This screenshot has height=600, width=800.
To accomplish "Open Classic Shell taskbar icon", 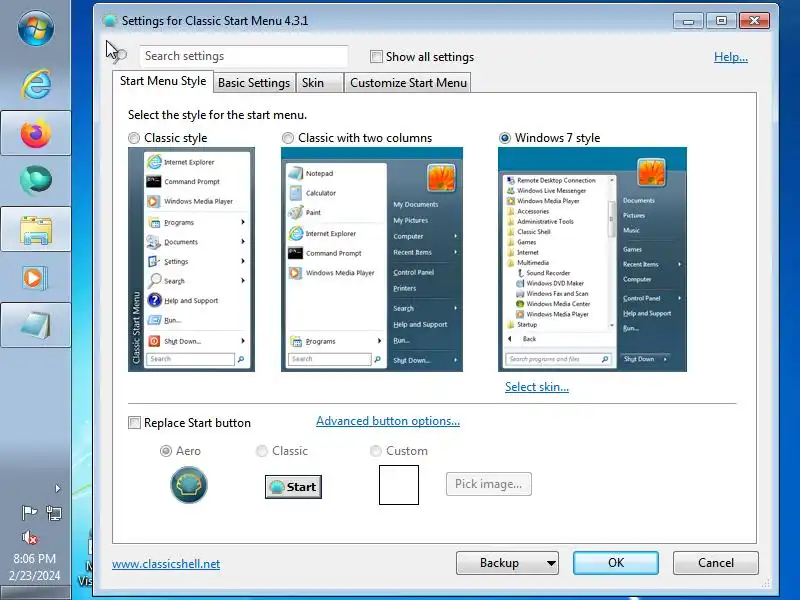I will (x=36, y=180).
